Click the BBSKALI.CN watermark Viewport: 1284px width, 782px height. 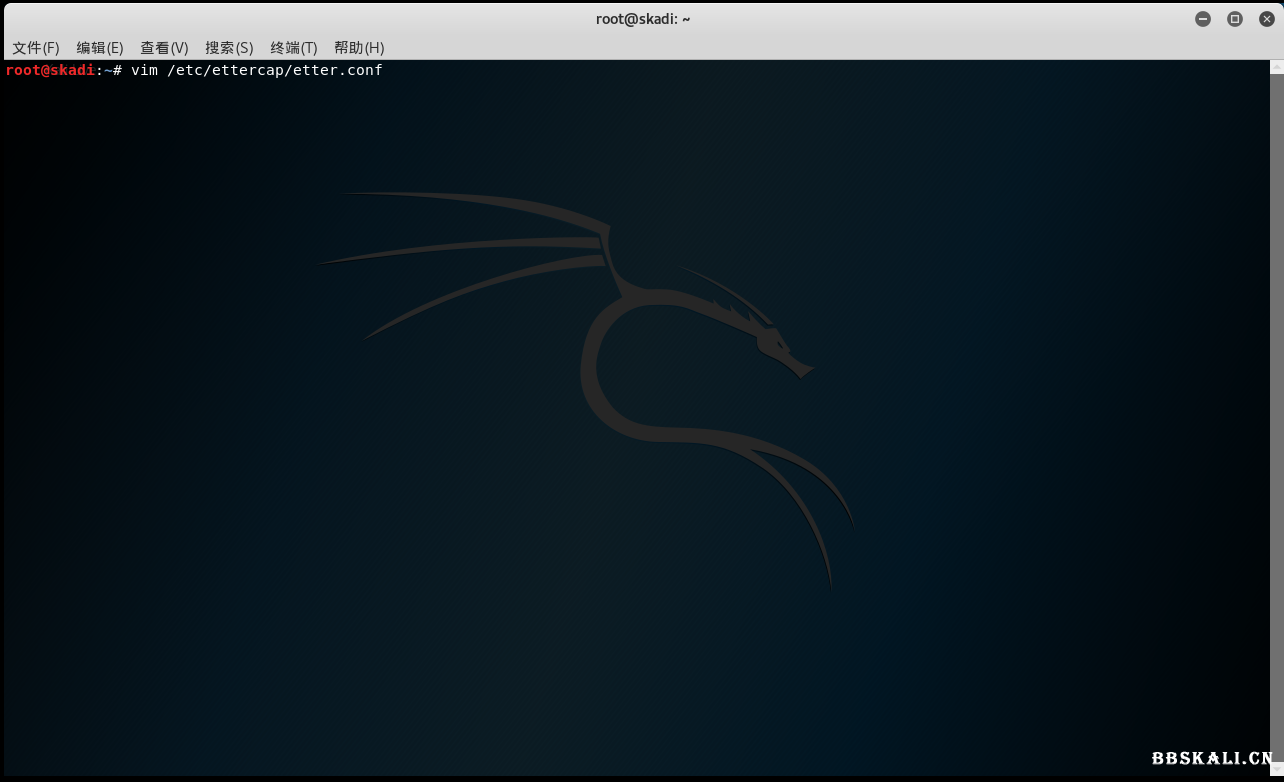tap(1211, 759)
